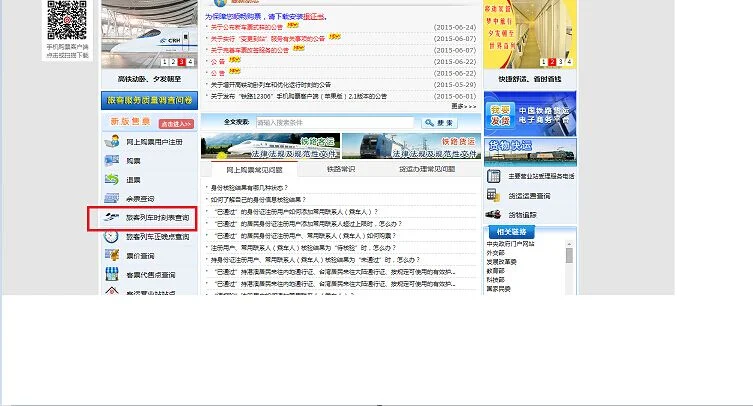Open FAQ 身份核验结果有哪几种状态？

tap(249, 188)
